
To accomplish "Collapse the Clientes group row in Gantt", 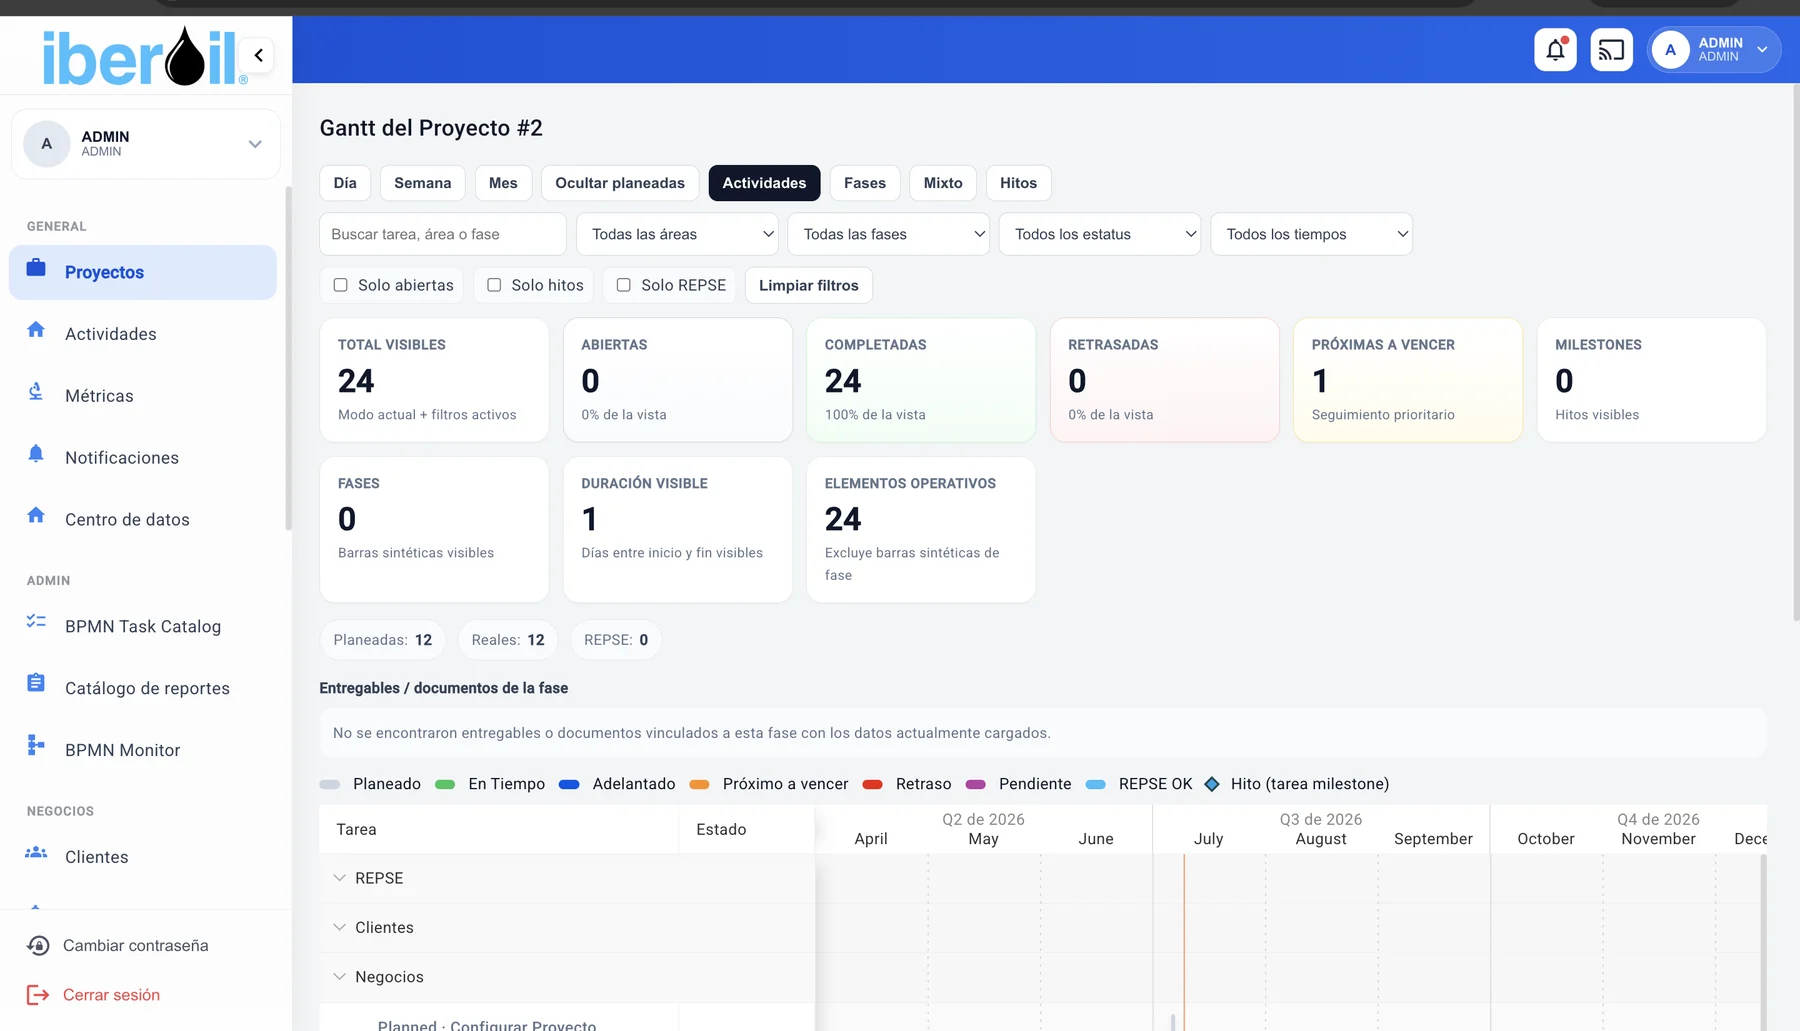I will (340, 928).
